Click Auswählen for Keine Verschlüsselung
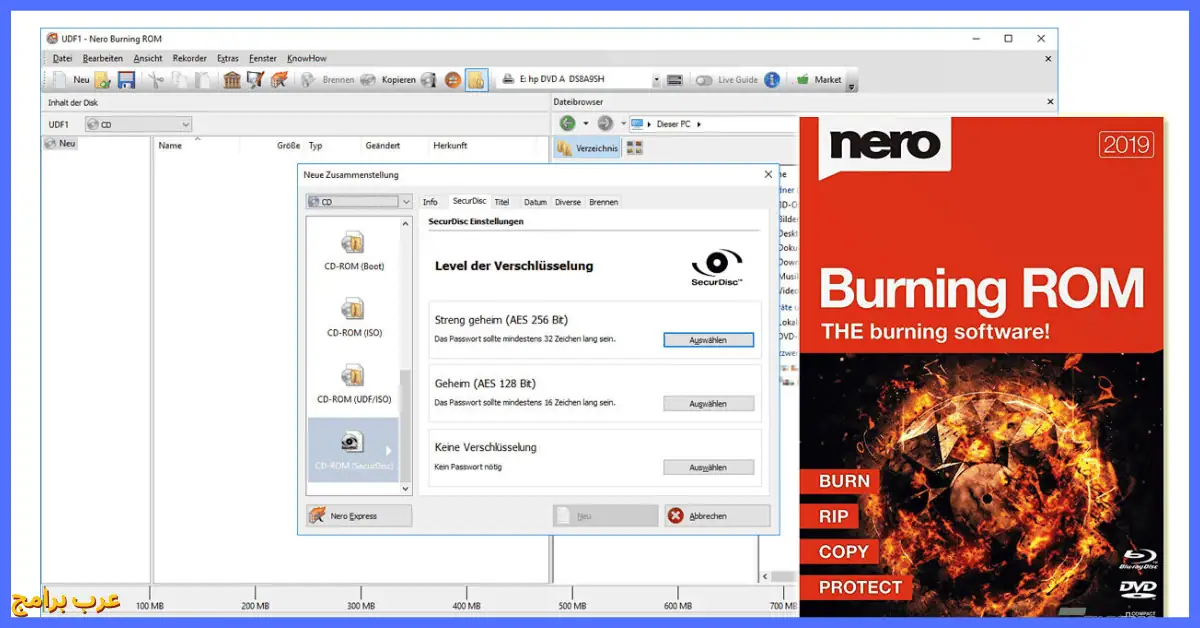1200x628 pixels. [708, 467]
